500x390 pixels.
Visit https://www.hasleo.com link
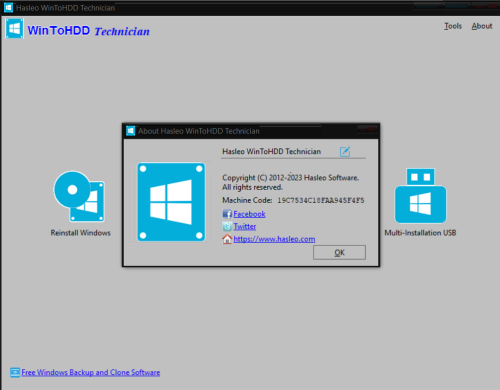(x=274, y=239)
